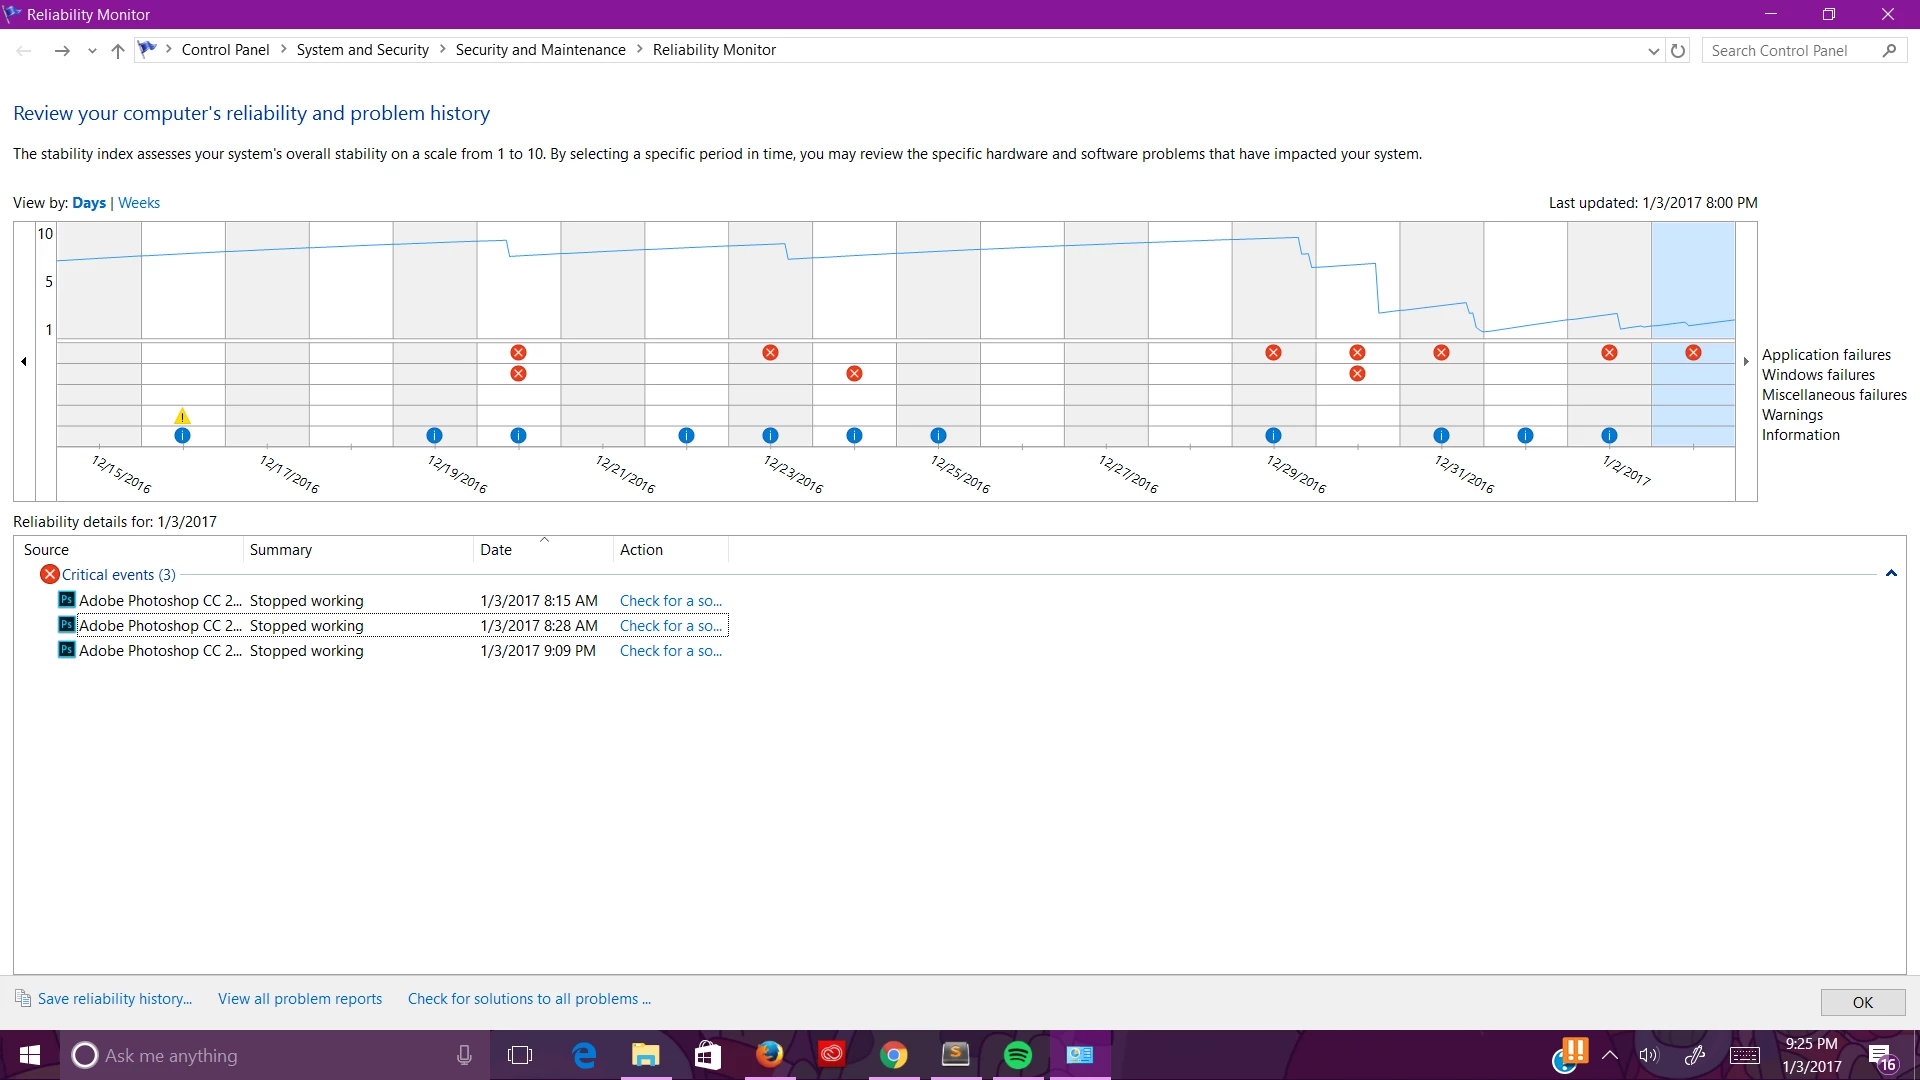Open Spotify from the taskbar
1920x1080 pixels.
[1017, 1055]
